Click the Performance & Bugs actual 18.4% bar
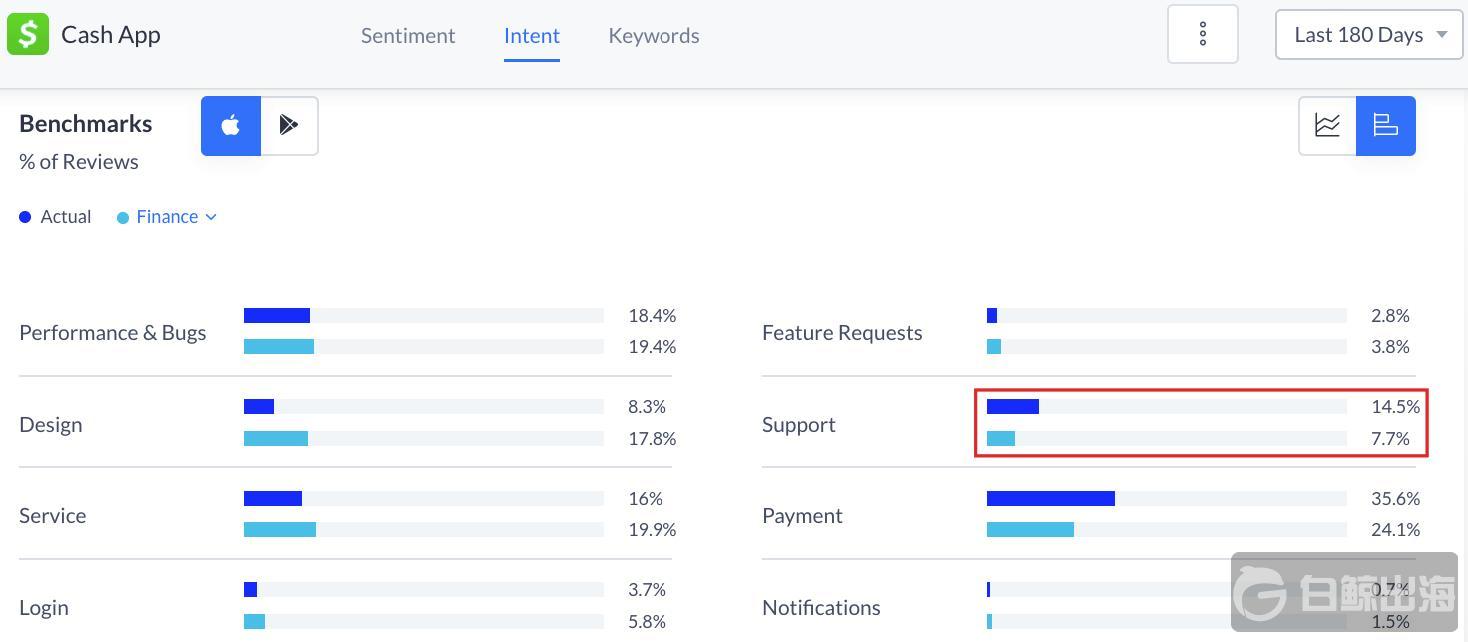Screen dimensions: 1468x642 click(277, 316)
